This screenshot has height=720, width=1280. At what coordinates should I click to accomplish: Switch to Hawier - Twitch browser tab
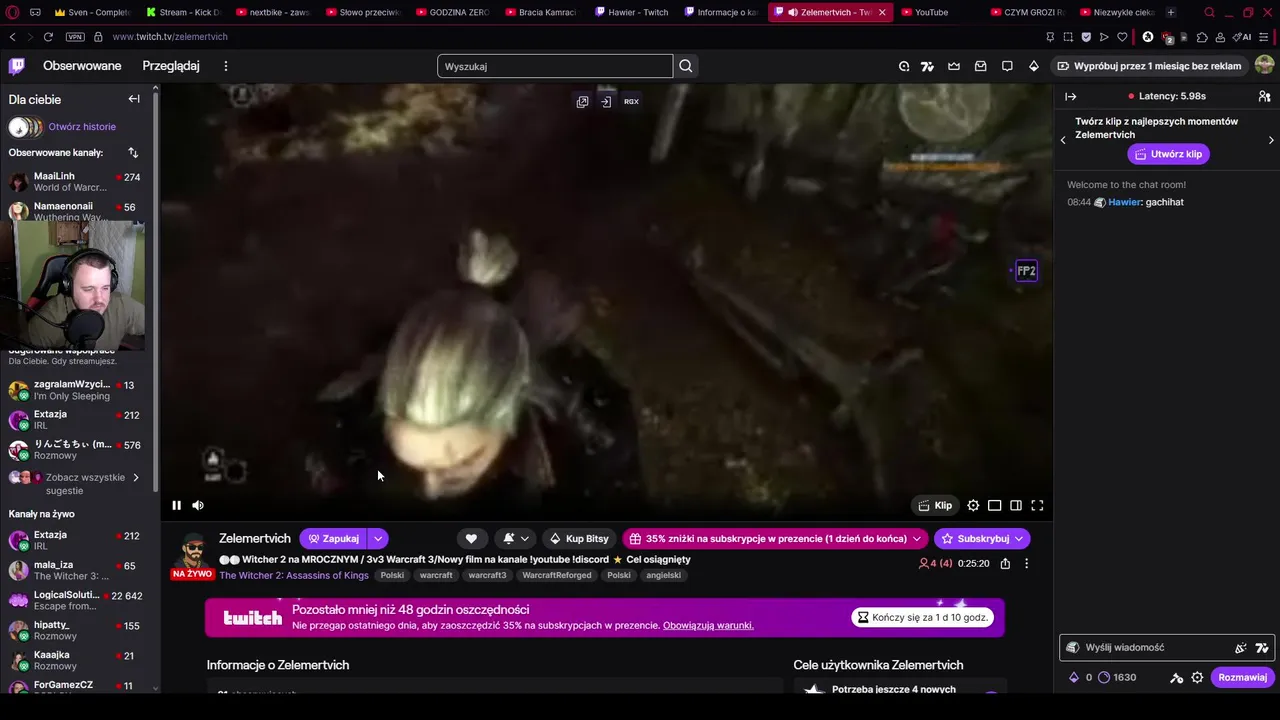coord(630,12)
